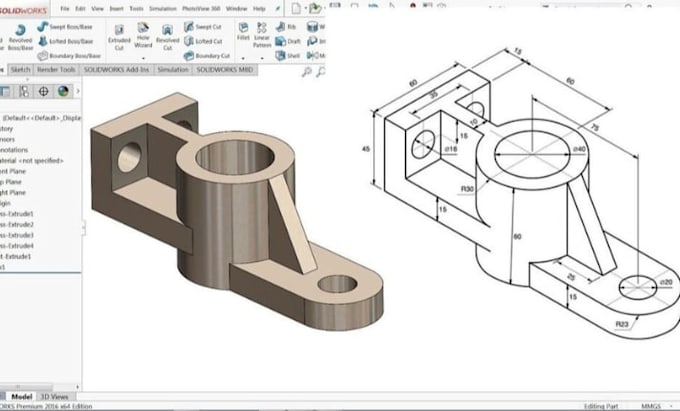
Task: Switch to the SOLIDWORKS MBD tab
Action: pyautogui.click(x=225, y=69)
